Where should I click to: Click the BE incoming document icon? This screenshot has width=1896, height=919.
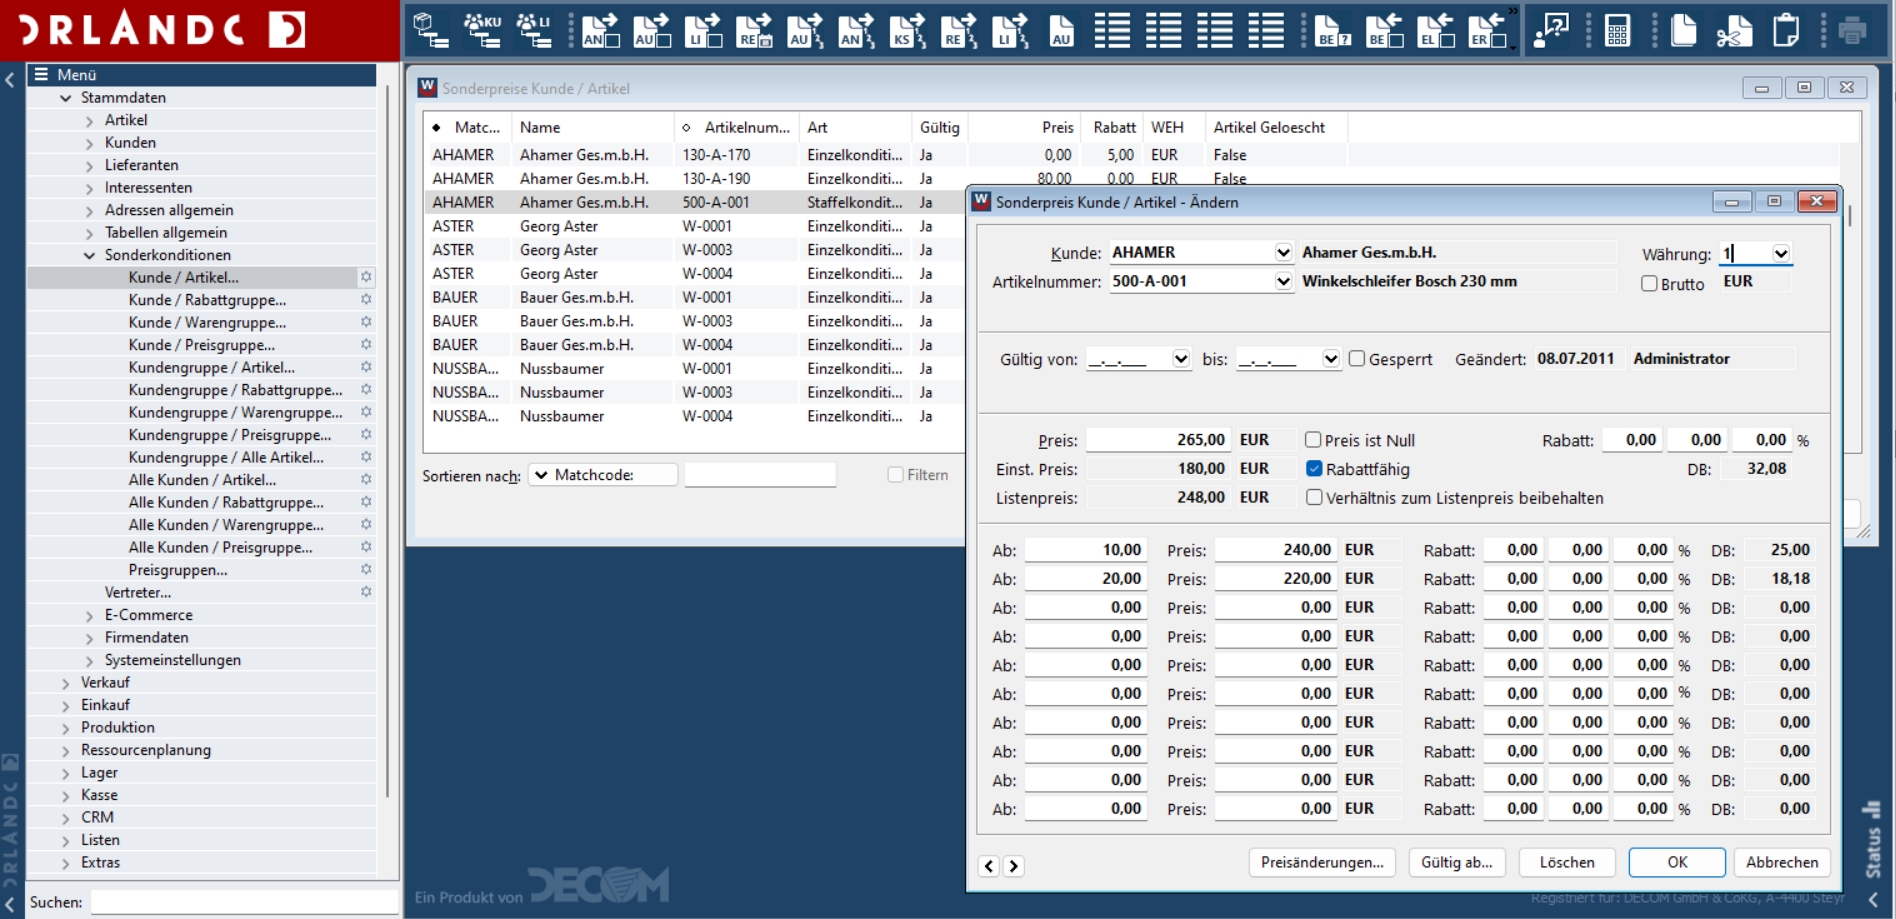(1384, 30)
